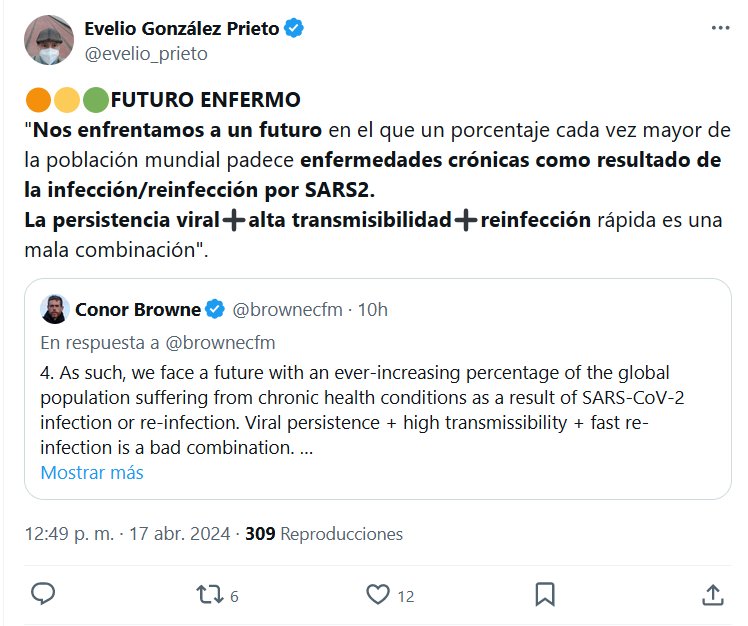Expand quoted tweet with Mostrar más

[92, 472]
